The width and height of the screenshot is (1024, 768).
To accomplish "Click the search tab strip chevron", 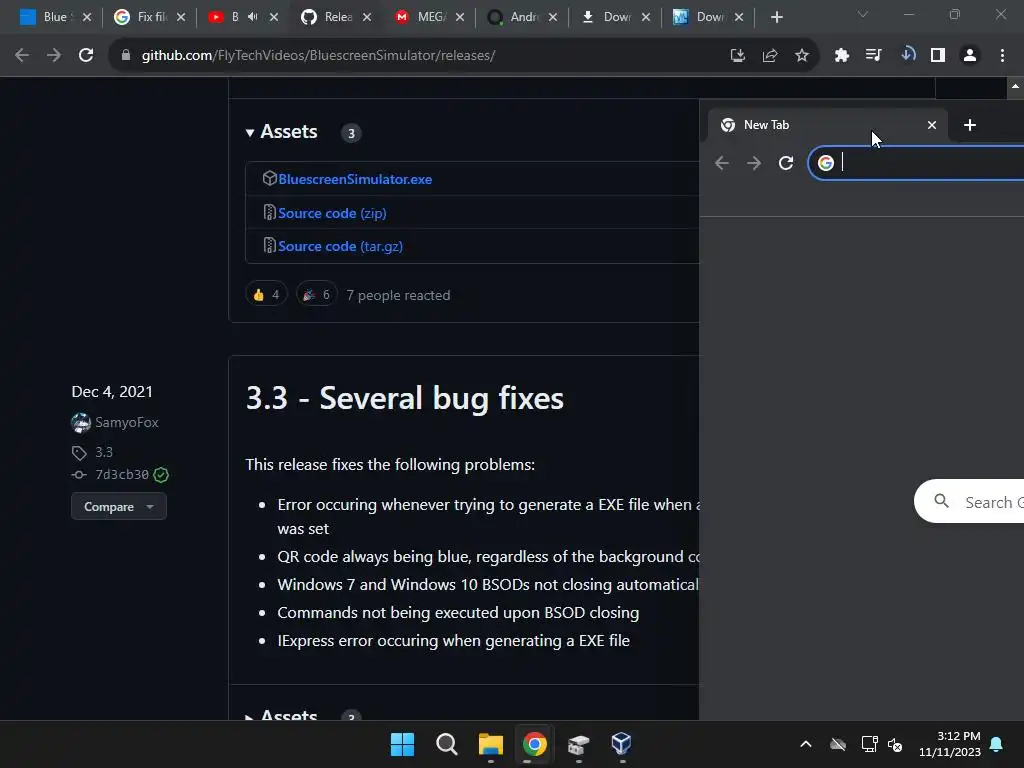I will 863,14.
